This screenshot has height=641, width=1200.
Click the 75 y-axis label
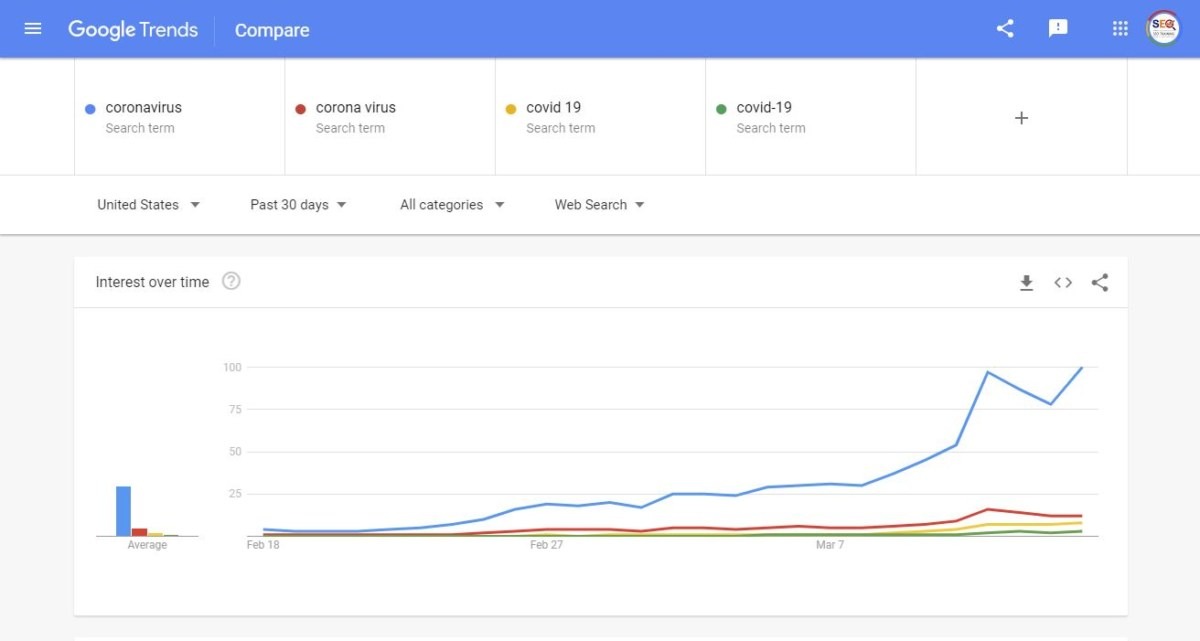[235, 409]
